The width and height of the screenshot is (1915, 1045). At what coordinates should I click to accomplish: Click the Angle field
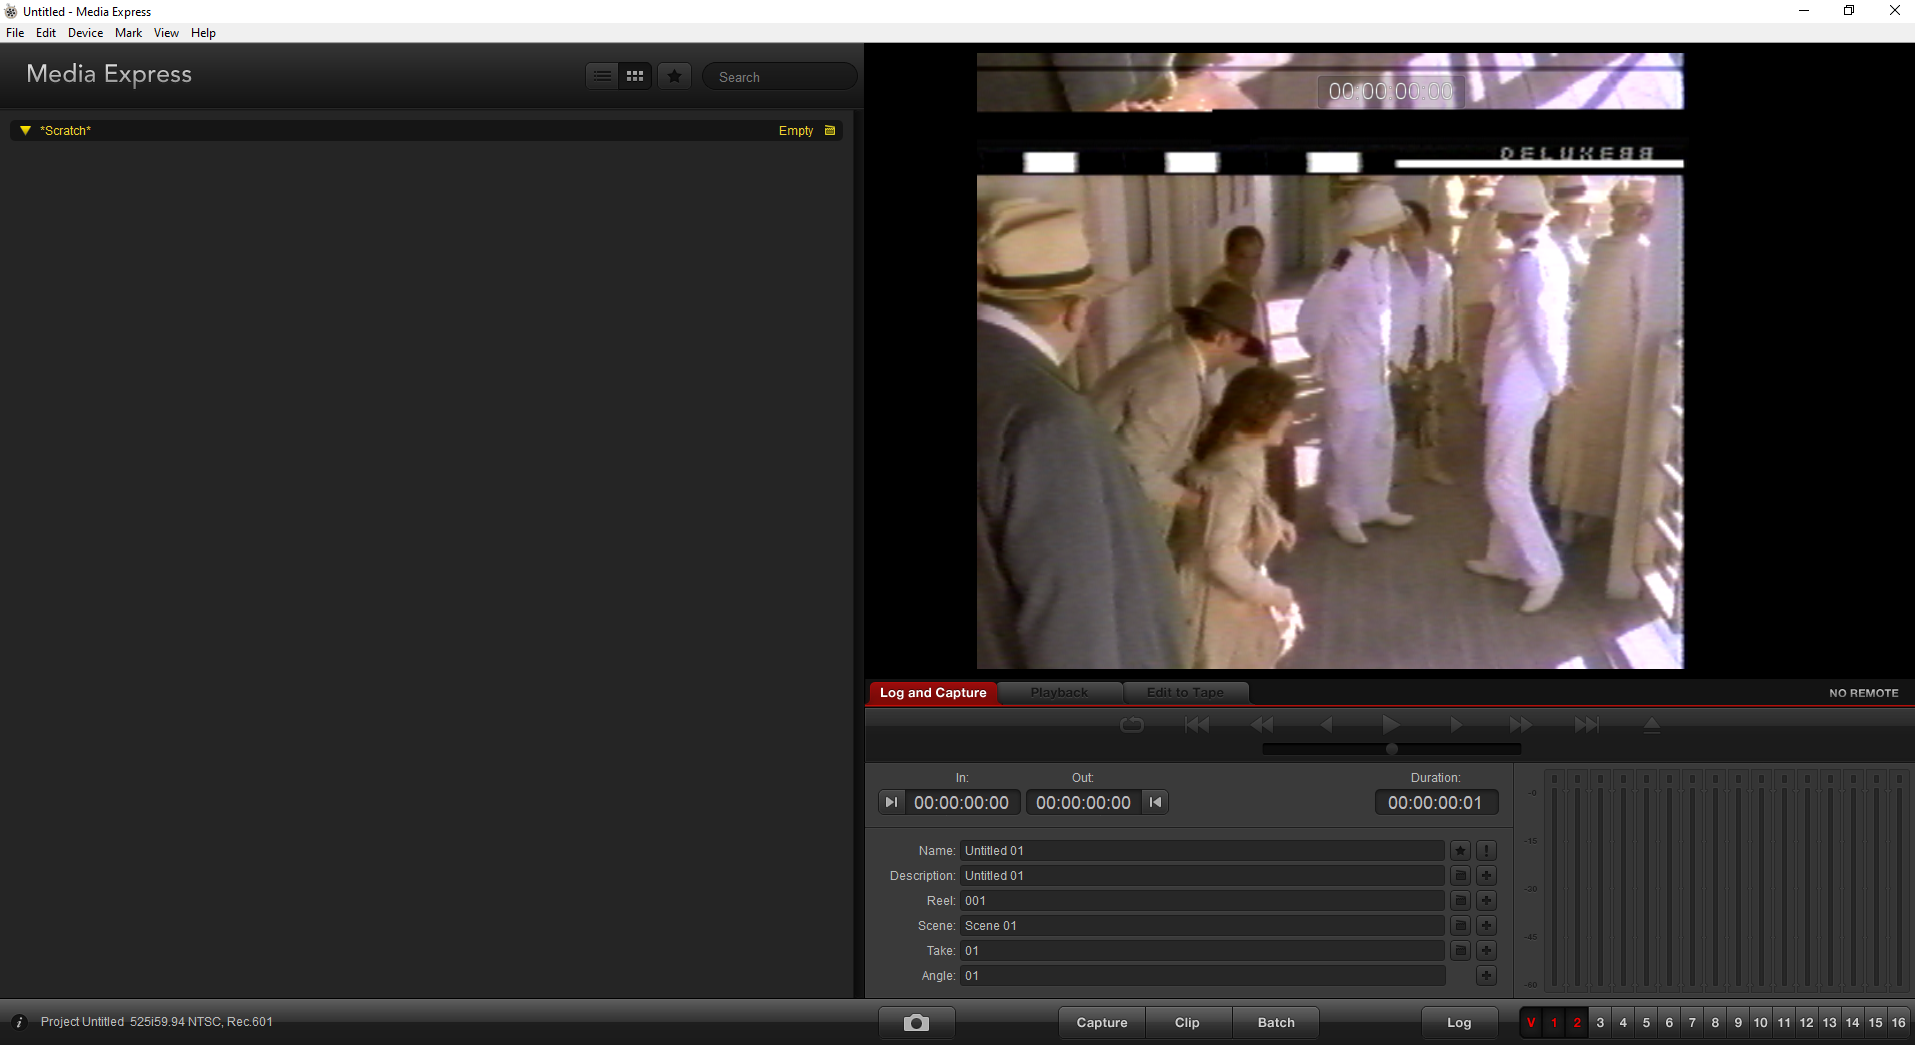(x=1202, y=976)
